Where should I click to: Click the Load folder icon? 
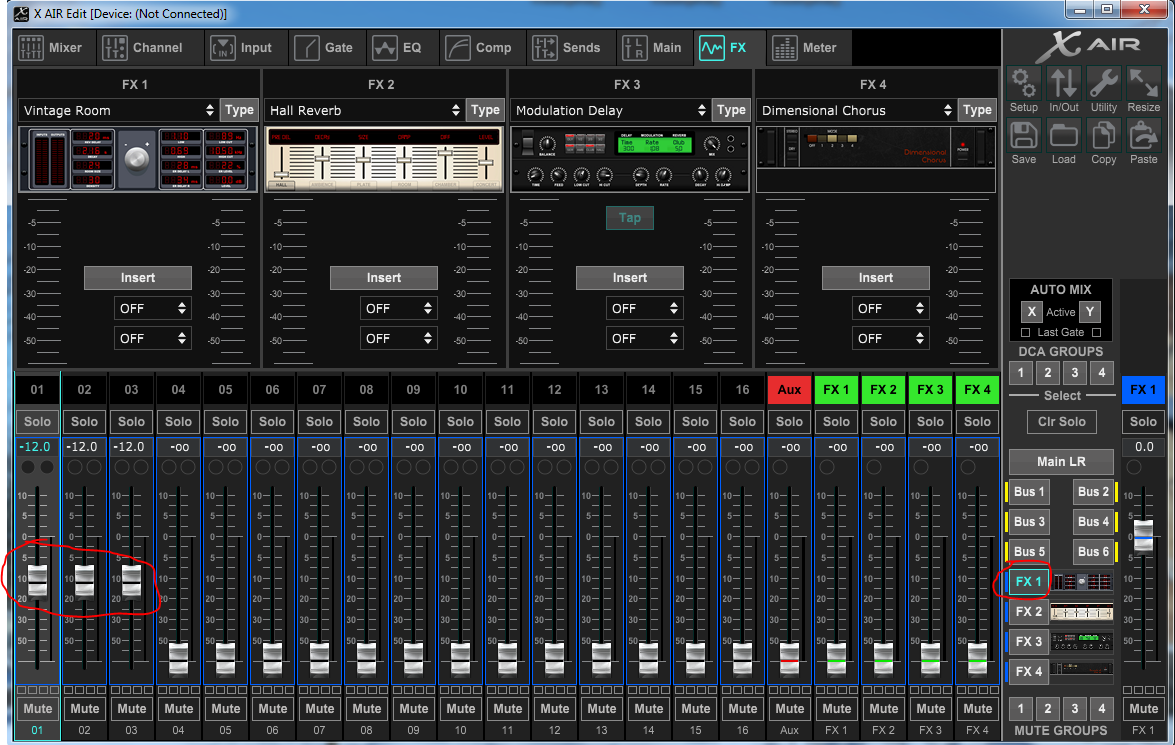click(1063, 136)
